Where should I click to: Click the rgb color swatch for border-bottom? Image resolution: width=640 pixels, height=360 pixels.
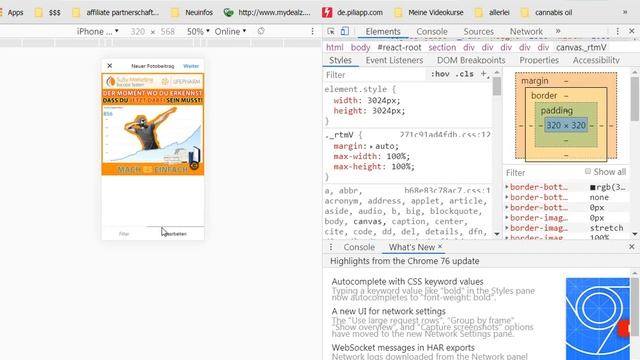click(593, 187)
